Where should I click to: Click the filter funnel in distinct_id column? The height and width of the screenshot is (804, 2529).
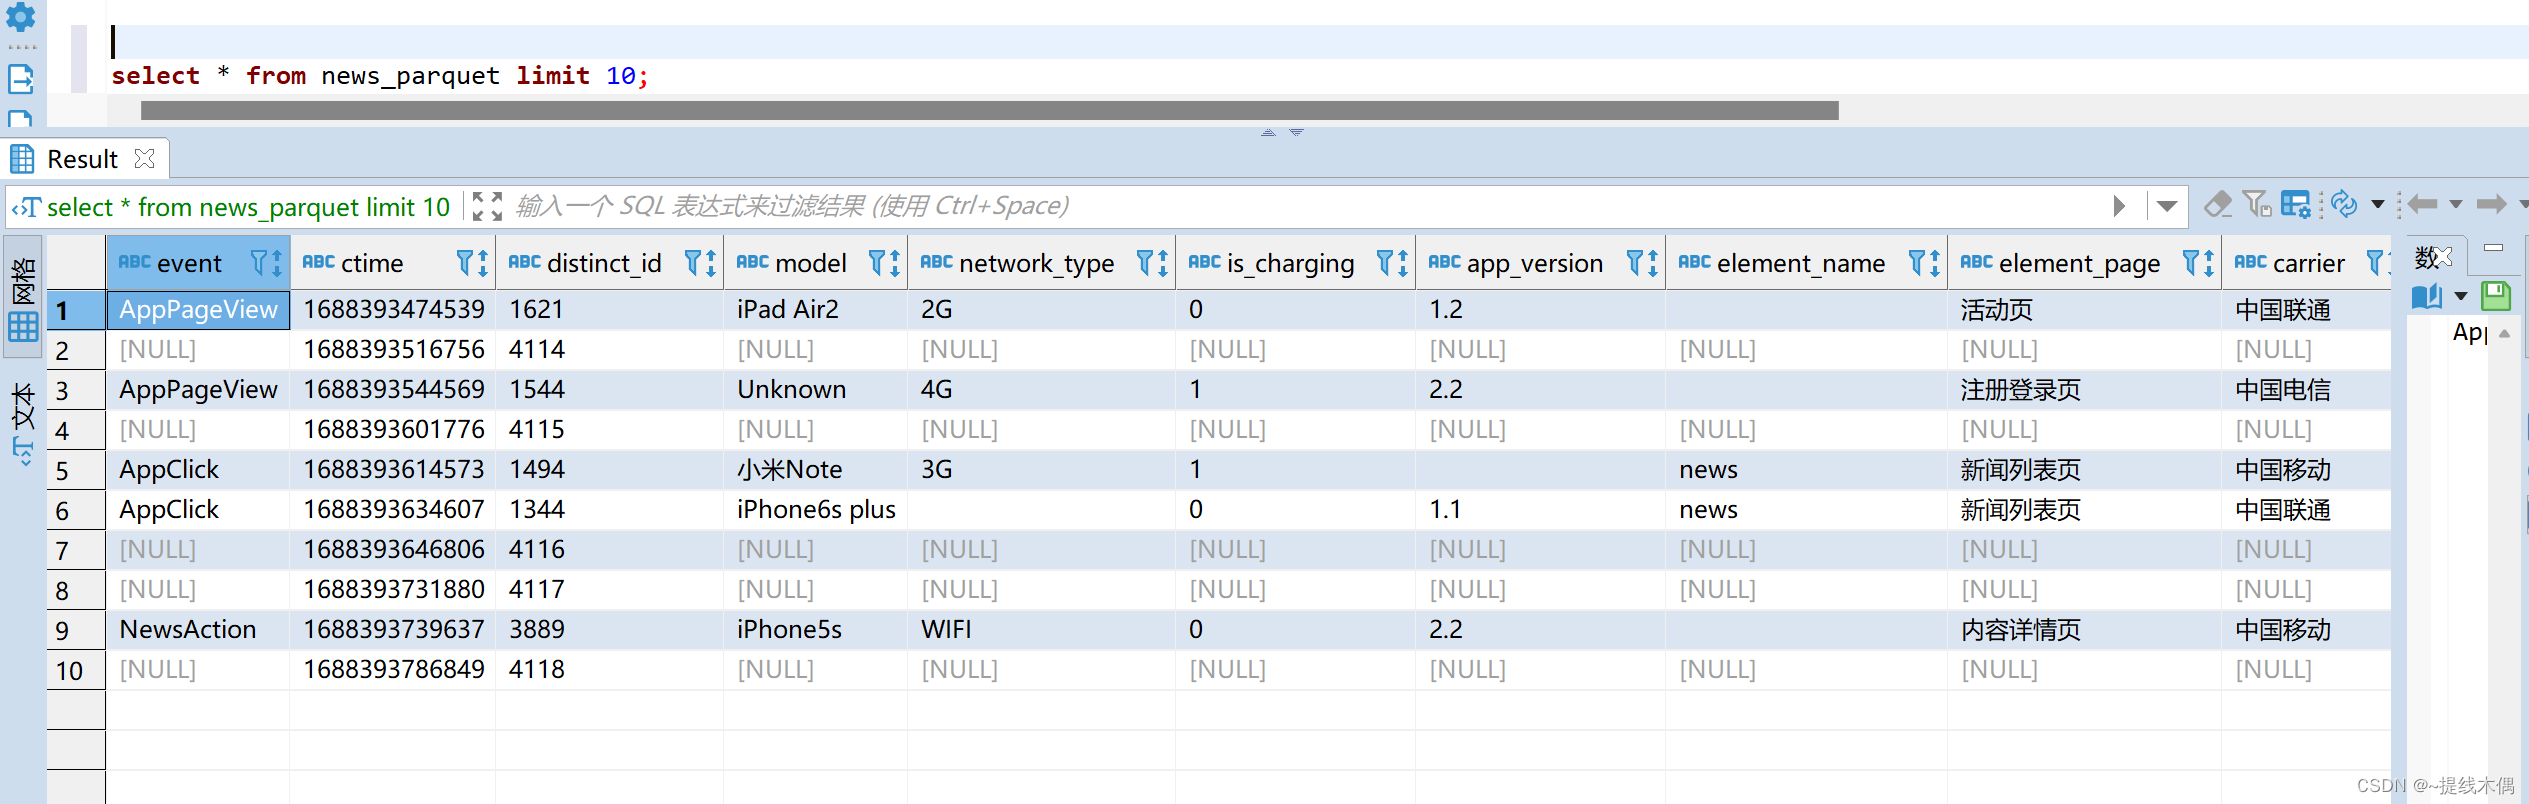coord(693,263)
